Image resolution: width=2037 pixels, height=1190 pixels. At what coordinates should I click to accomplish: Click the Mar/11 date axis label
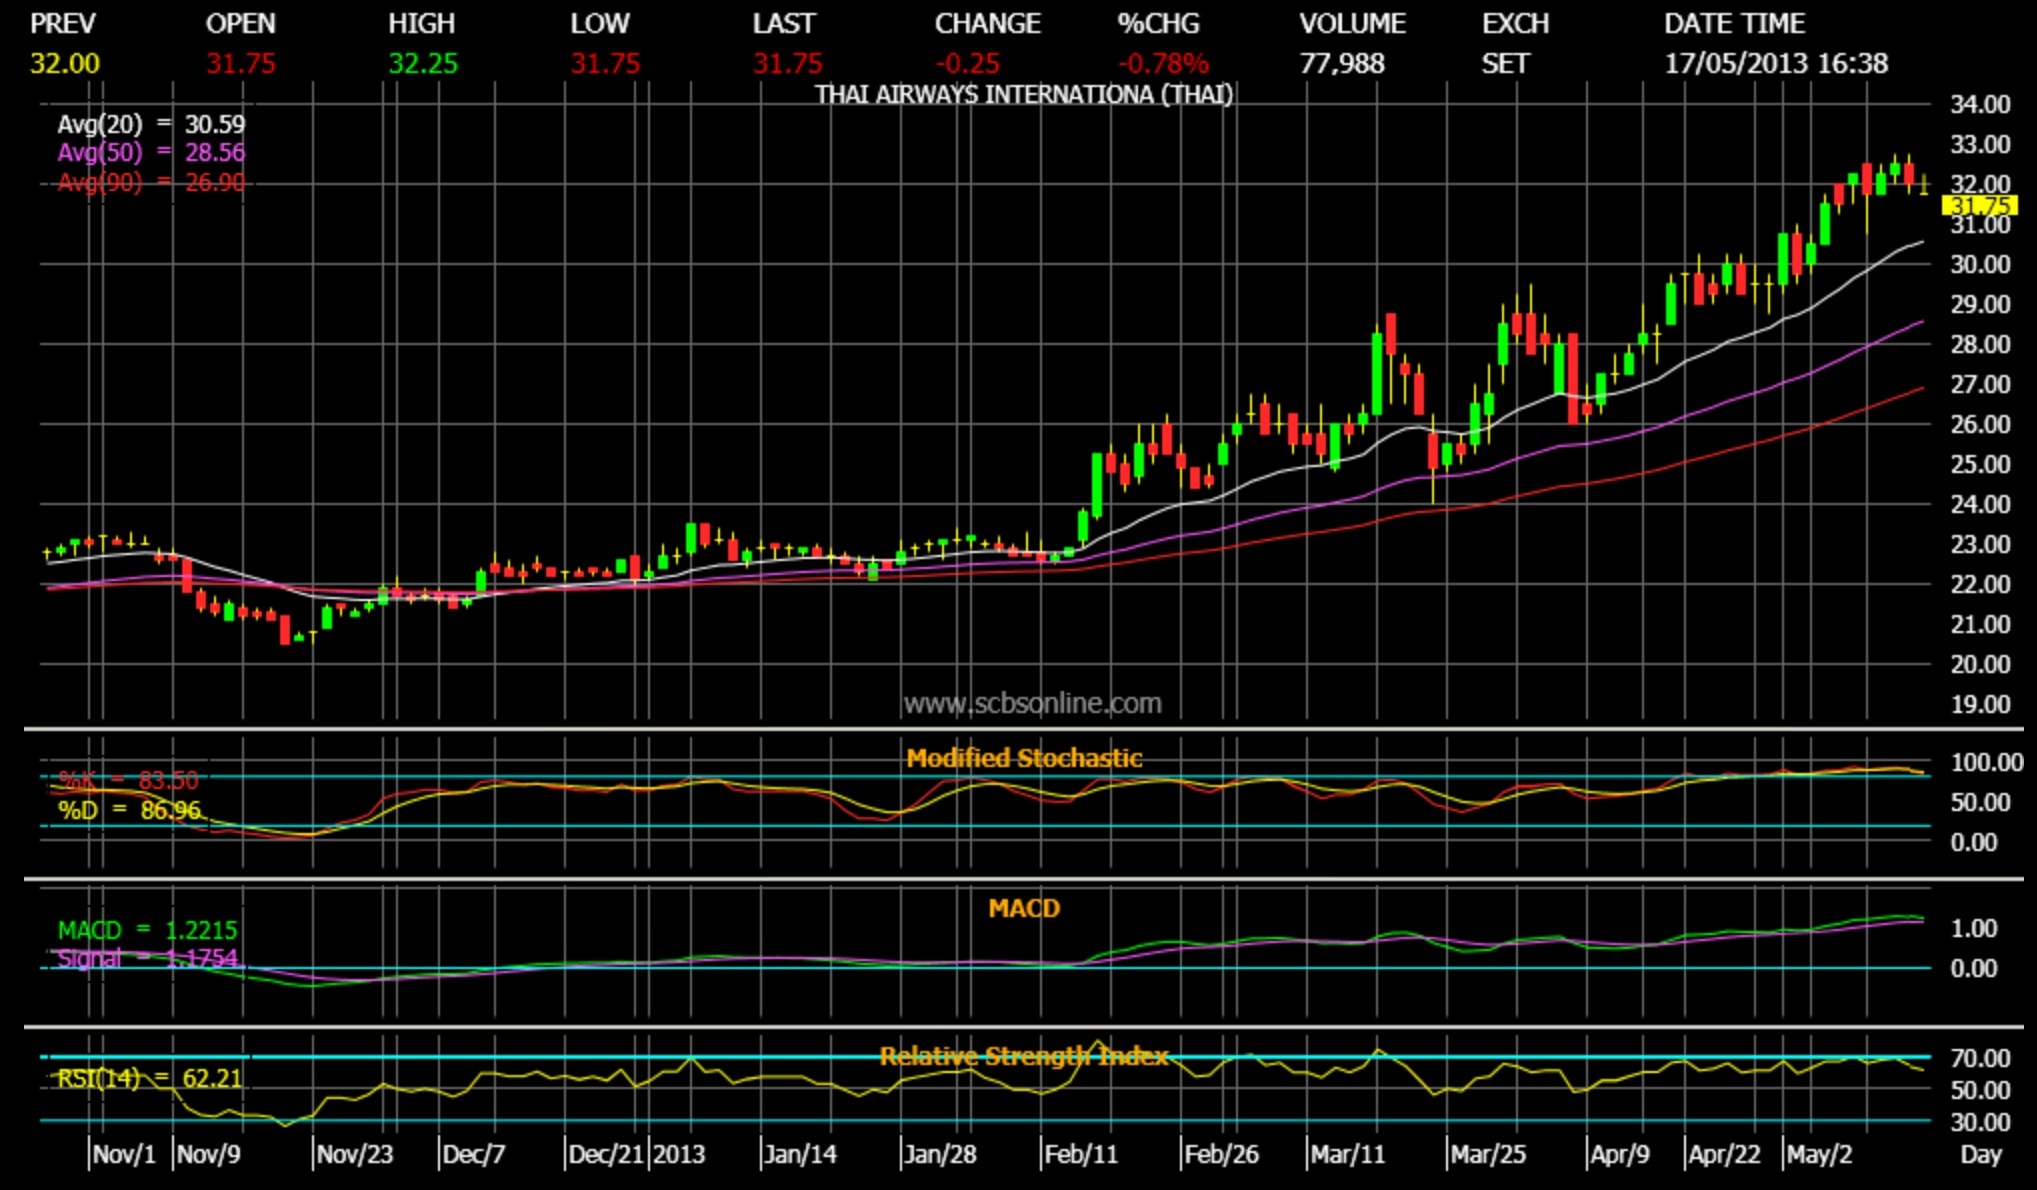[x=1348, y=1154]
